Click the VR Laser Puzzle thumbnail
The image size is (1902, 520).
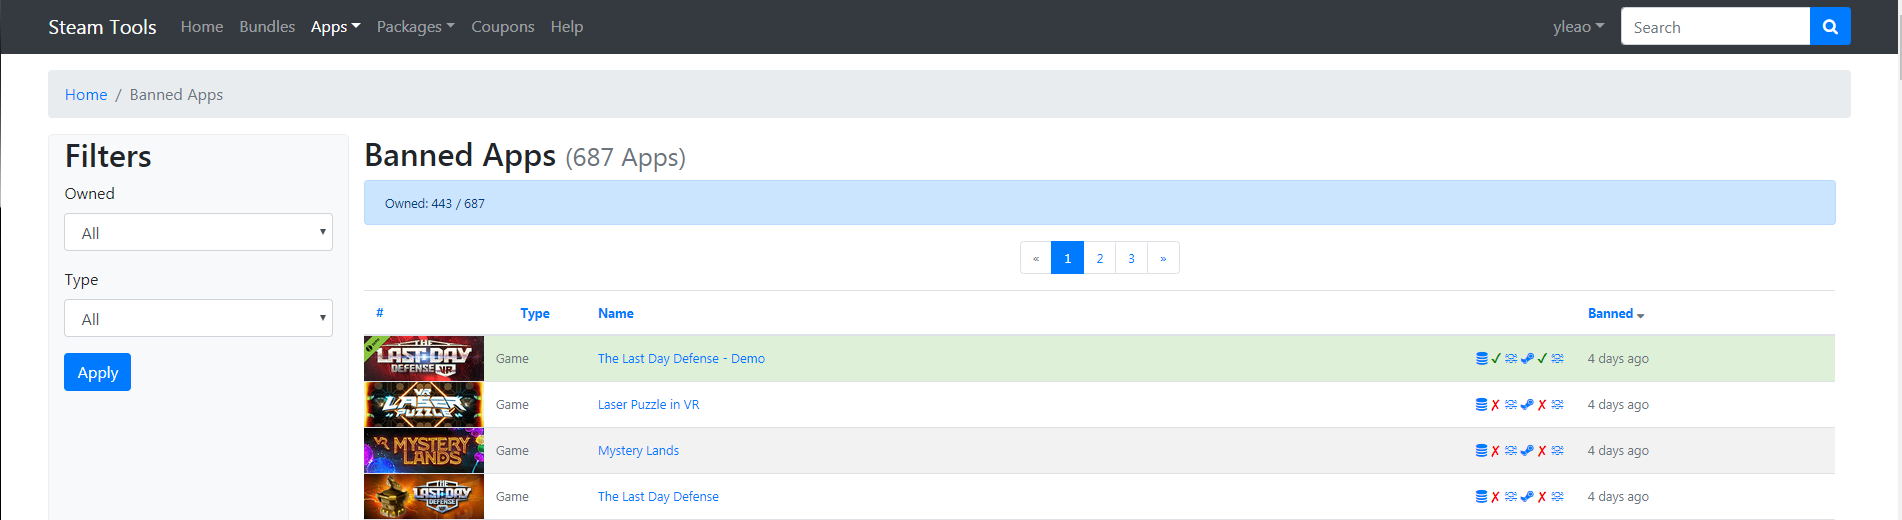424,404
